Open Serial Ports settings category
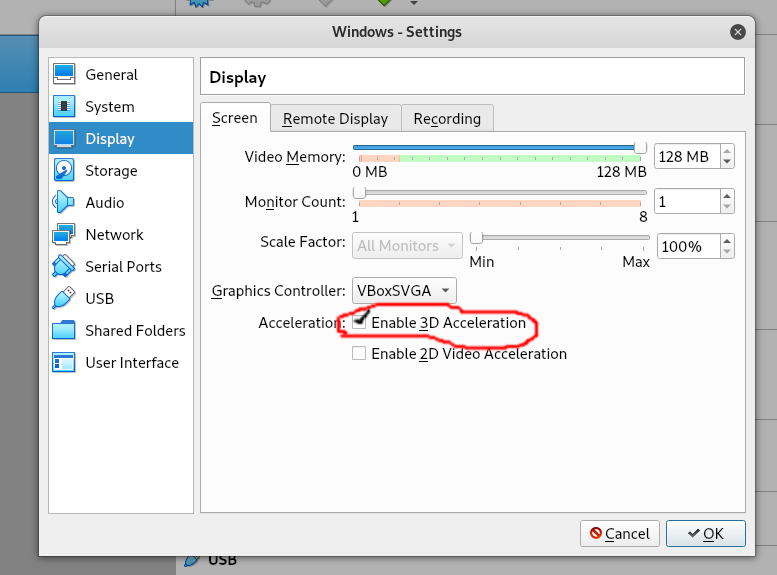This screenshot has width=777, height=575. 121,266
